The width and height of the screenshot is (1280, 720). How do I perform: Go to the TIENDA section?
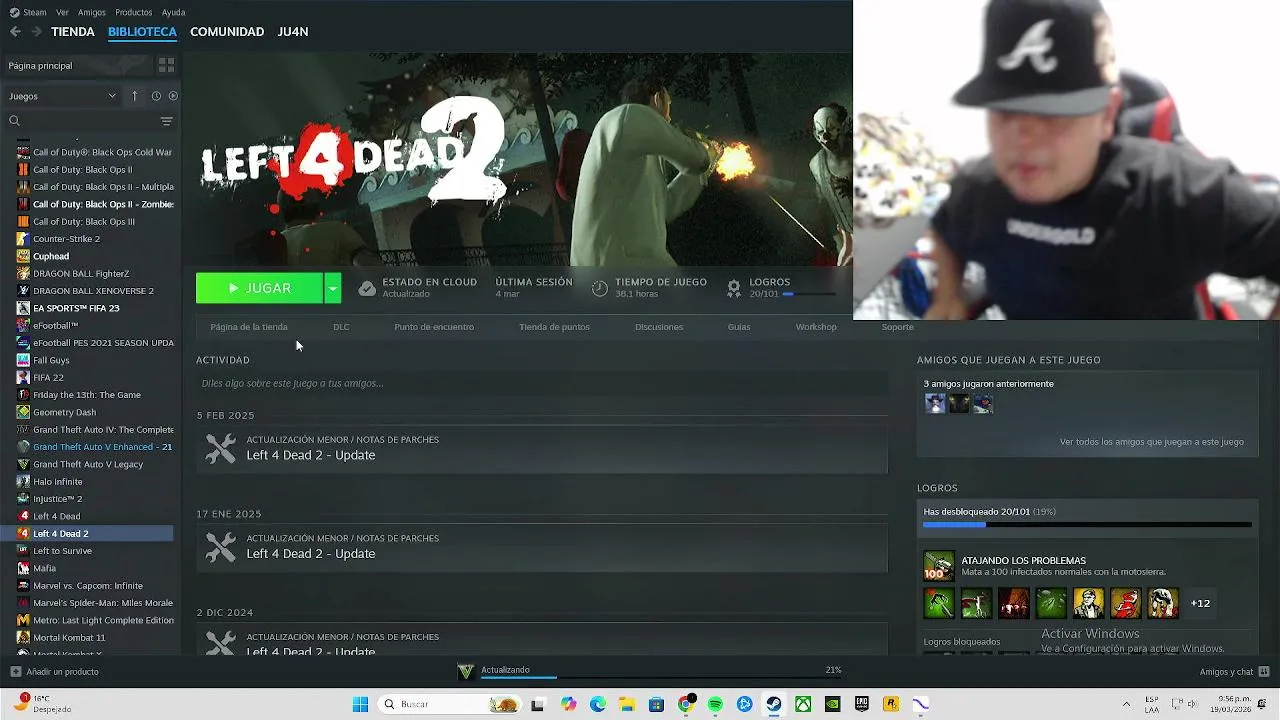(73, 32)
